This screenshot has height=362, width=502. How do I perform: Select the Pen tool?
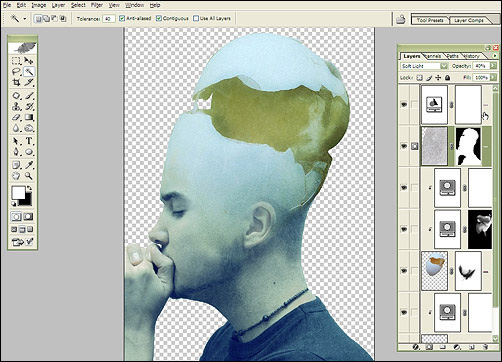[x=16, y=152]
